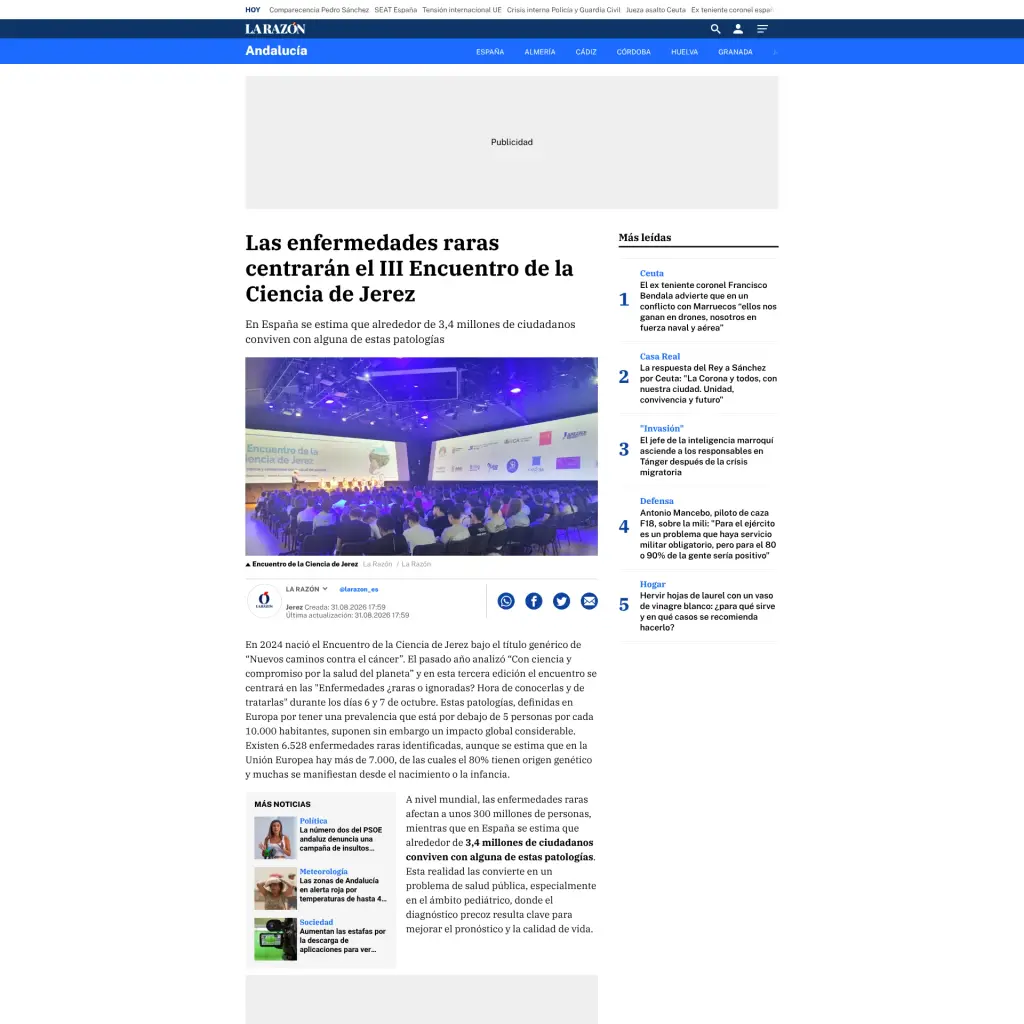
Task: Click the La Razón header logo
Action: (x=275, y=29)
